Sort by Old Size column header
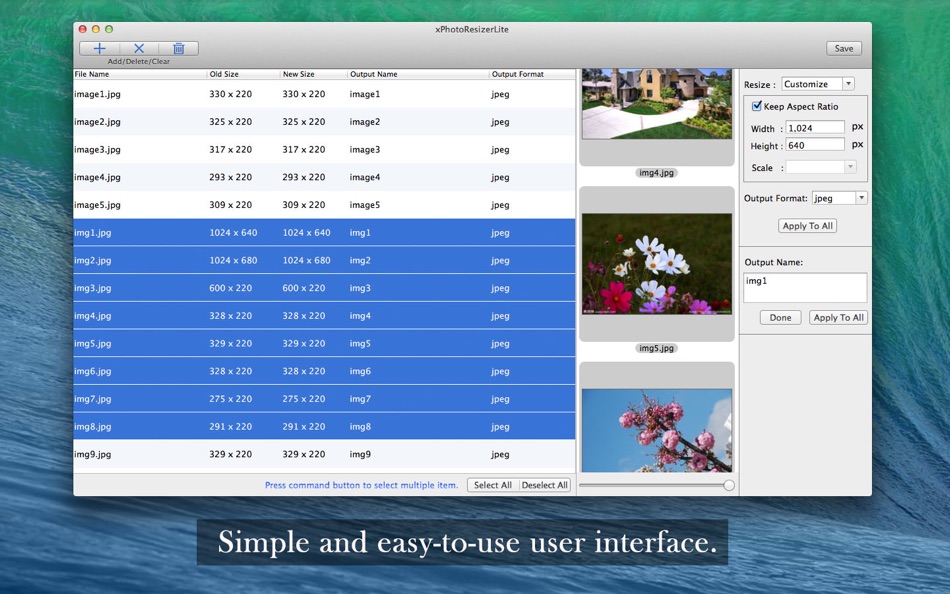Screen dimensions: 950x594 coord(244,74)
